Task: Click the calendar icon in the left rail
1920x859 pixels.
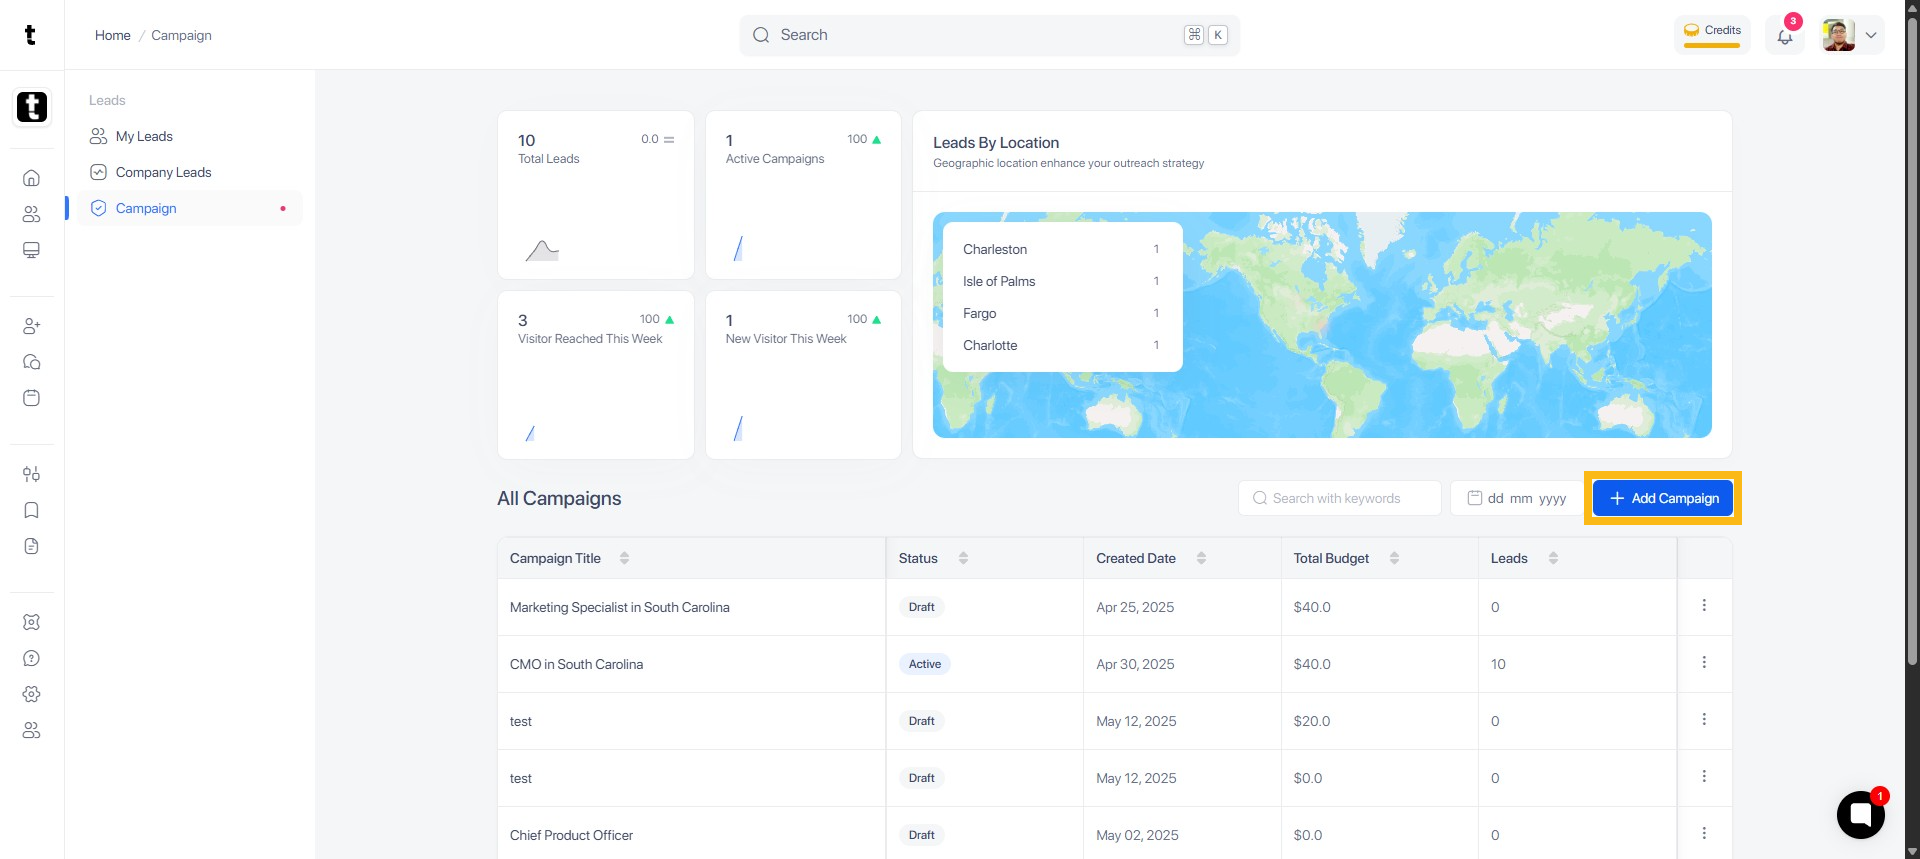Action: [31, 398]
